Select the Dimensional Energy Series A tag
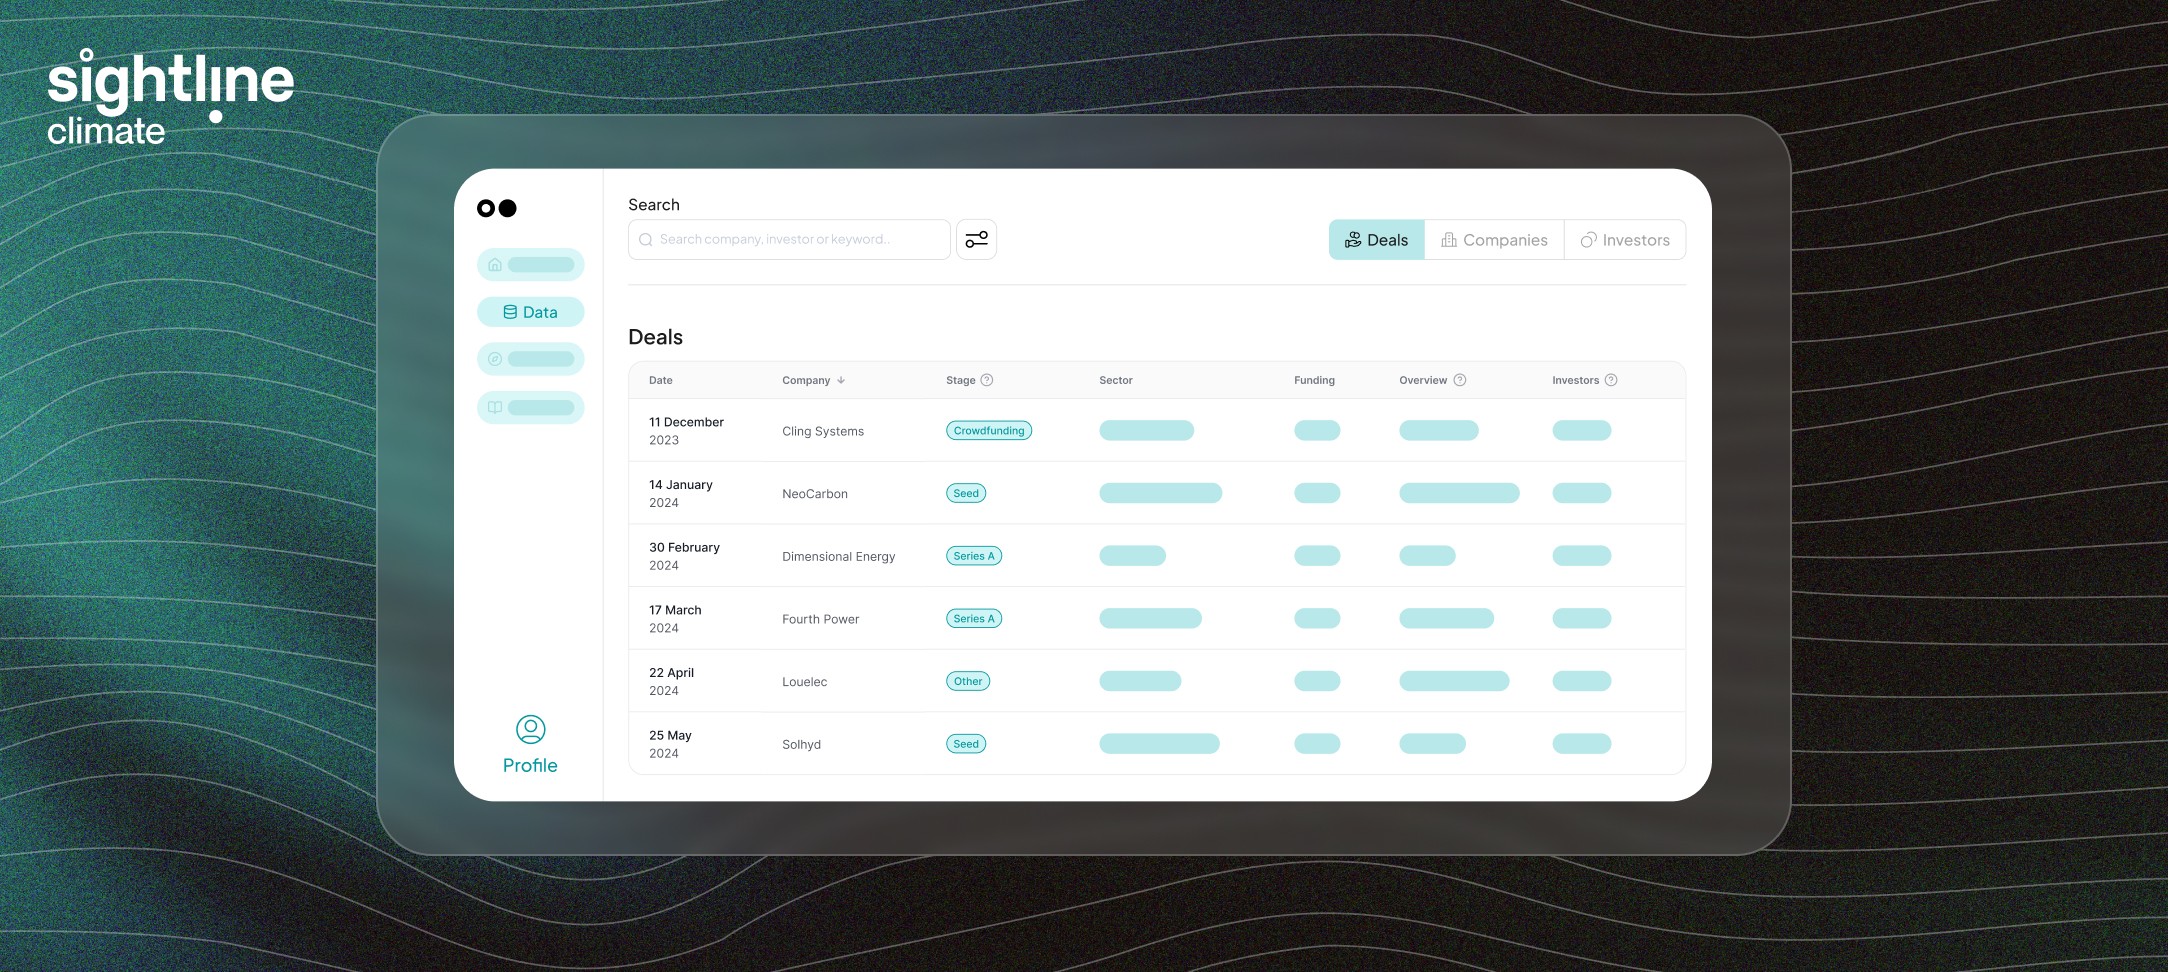2168x972 pixels. 974,556
